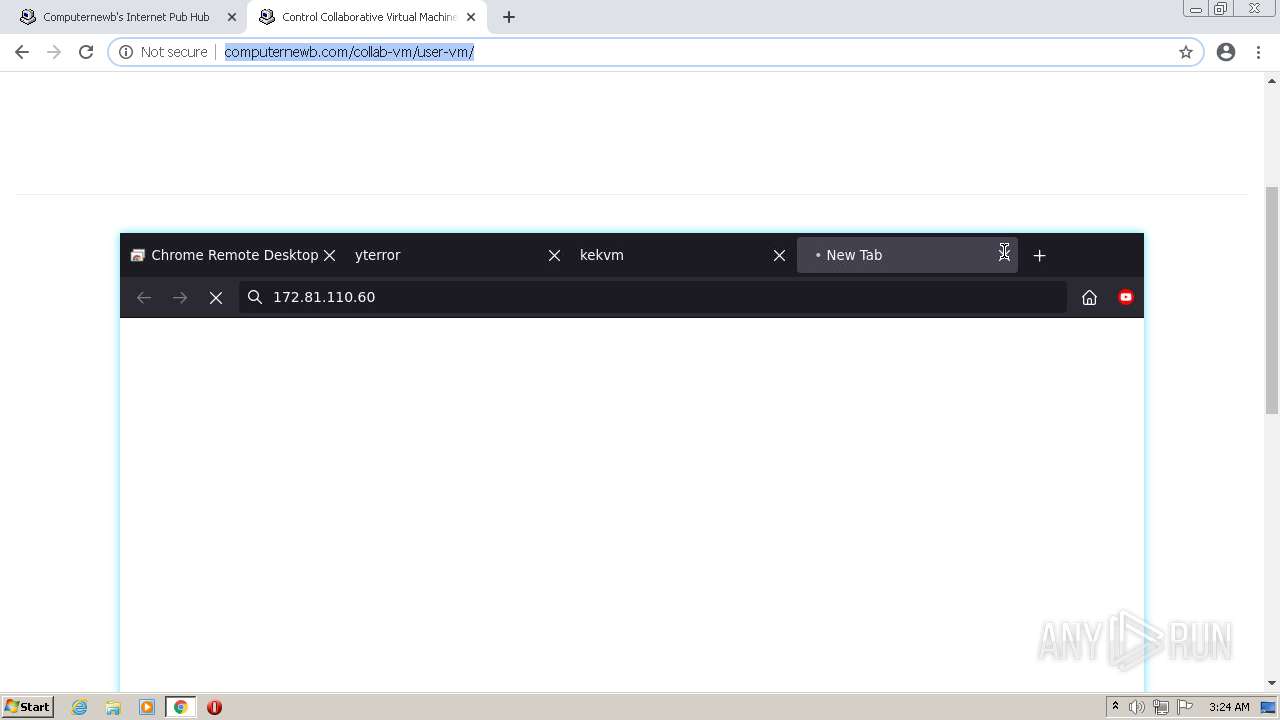1280x720 pixels.
Task: Click the red YouTube extension icon
Action: tap(1126, 297)
